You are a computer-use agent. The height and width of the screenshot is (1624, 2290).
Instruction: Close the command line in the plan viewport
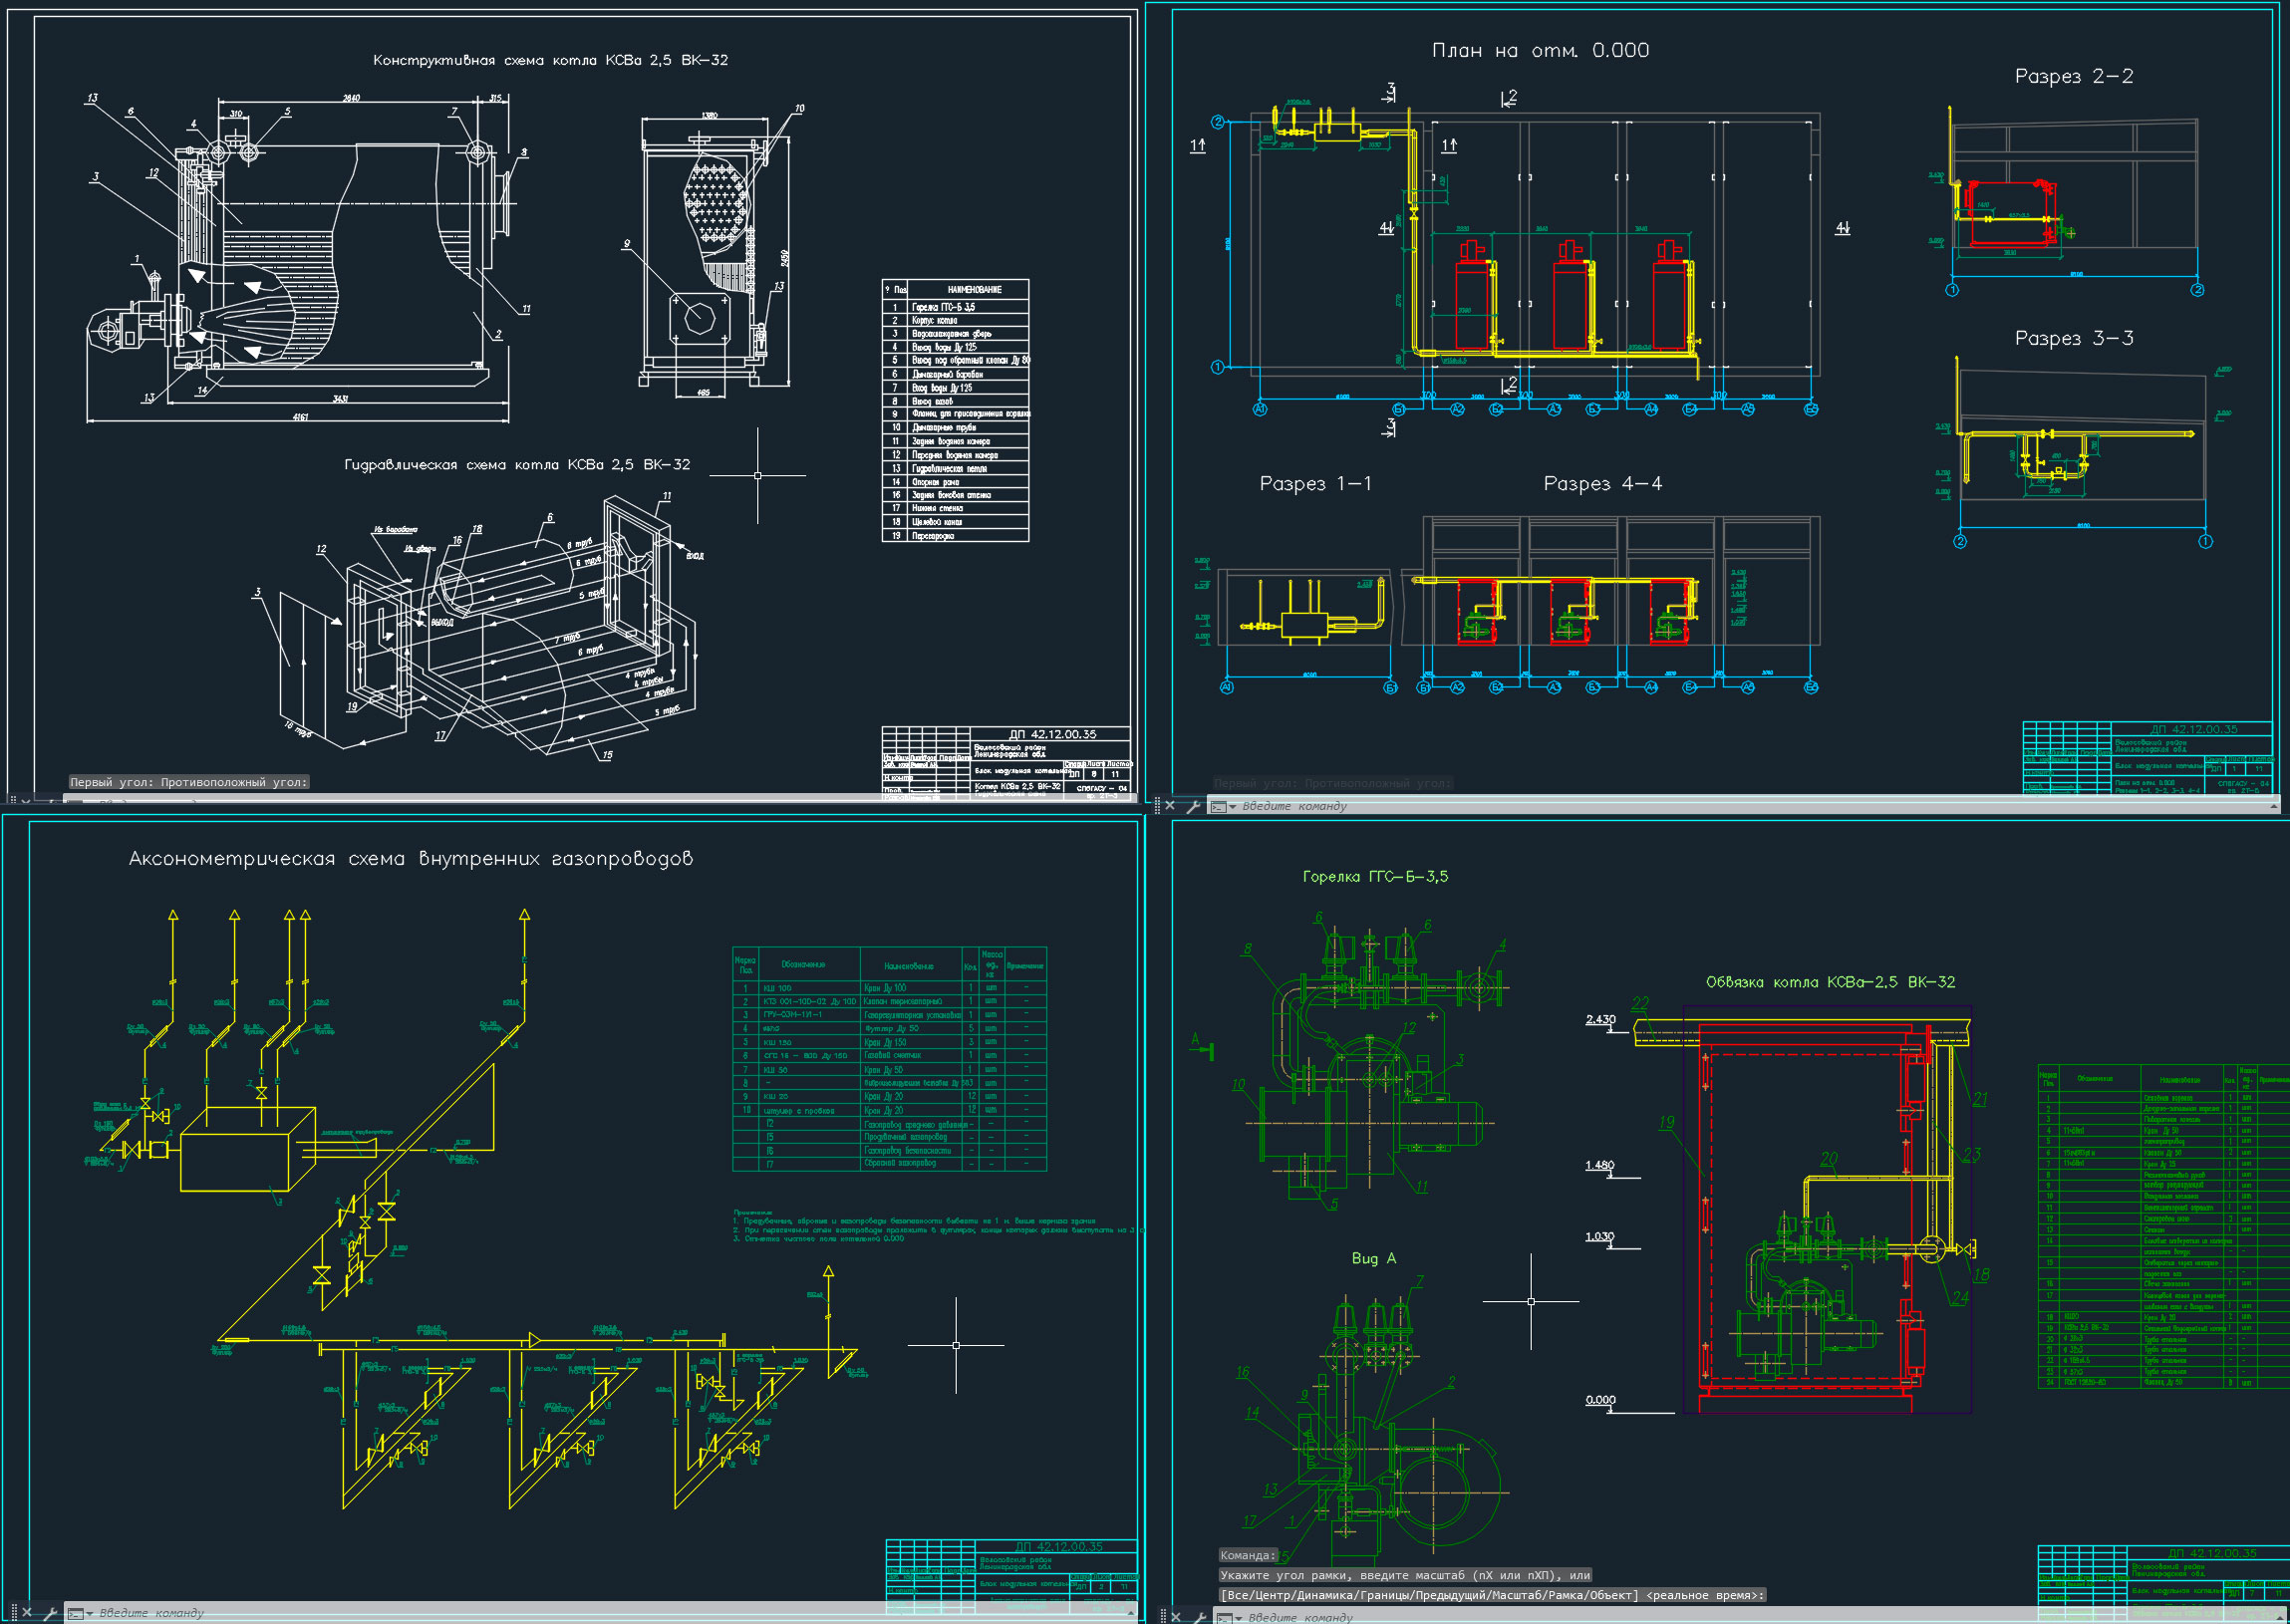[1170, 805]
